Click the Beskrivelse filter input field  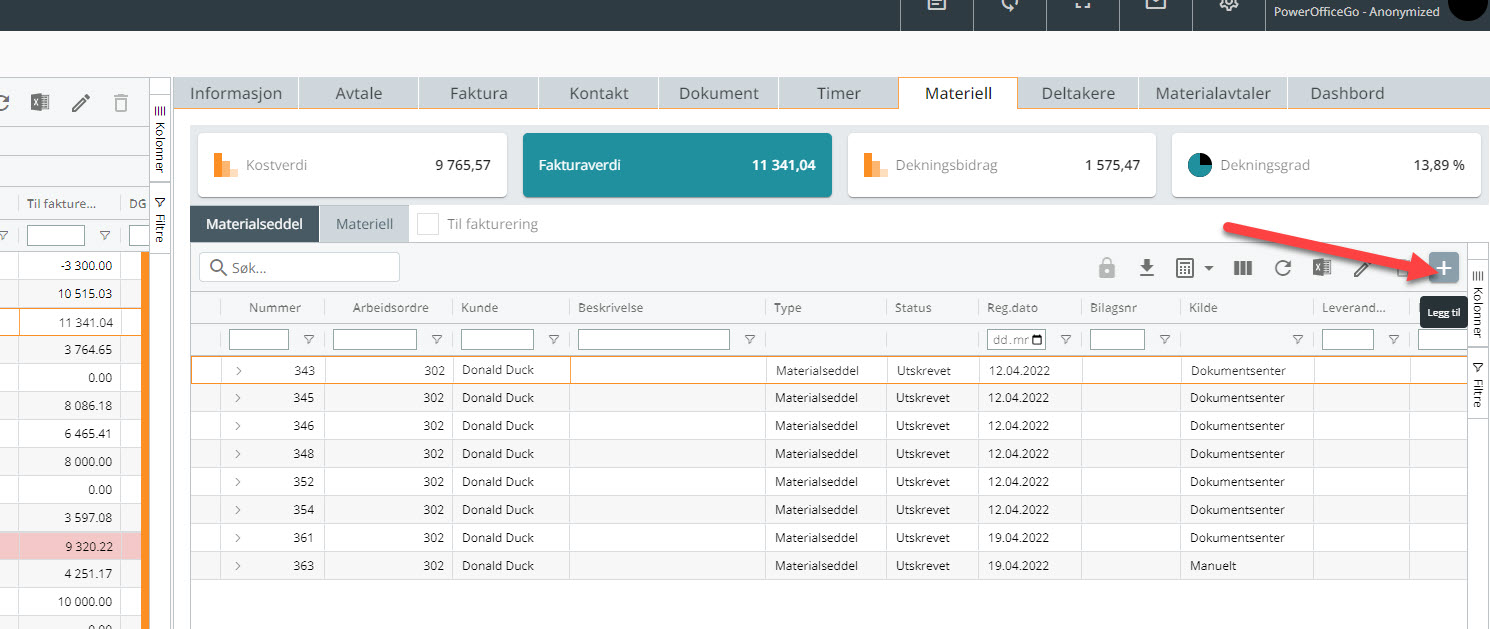coord(654,340)
